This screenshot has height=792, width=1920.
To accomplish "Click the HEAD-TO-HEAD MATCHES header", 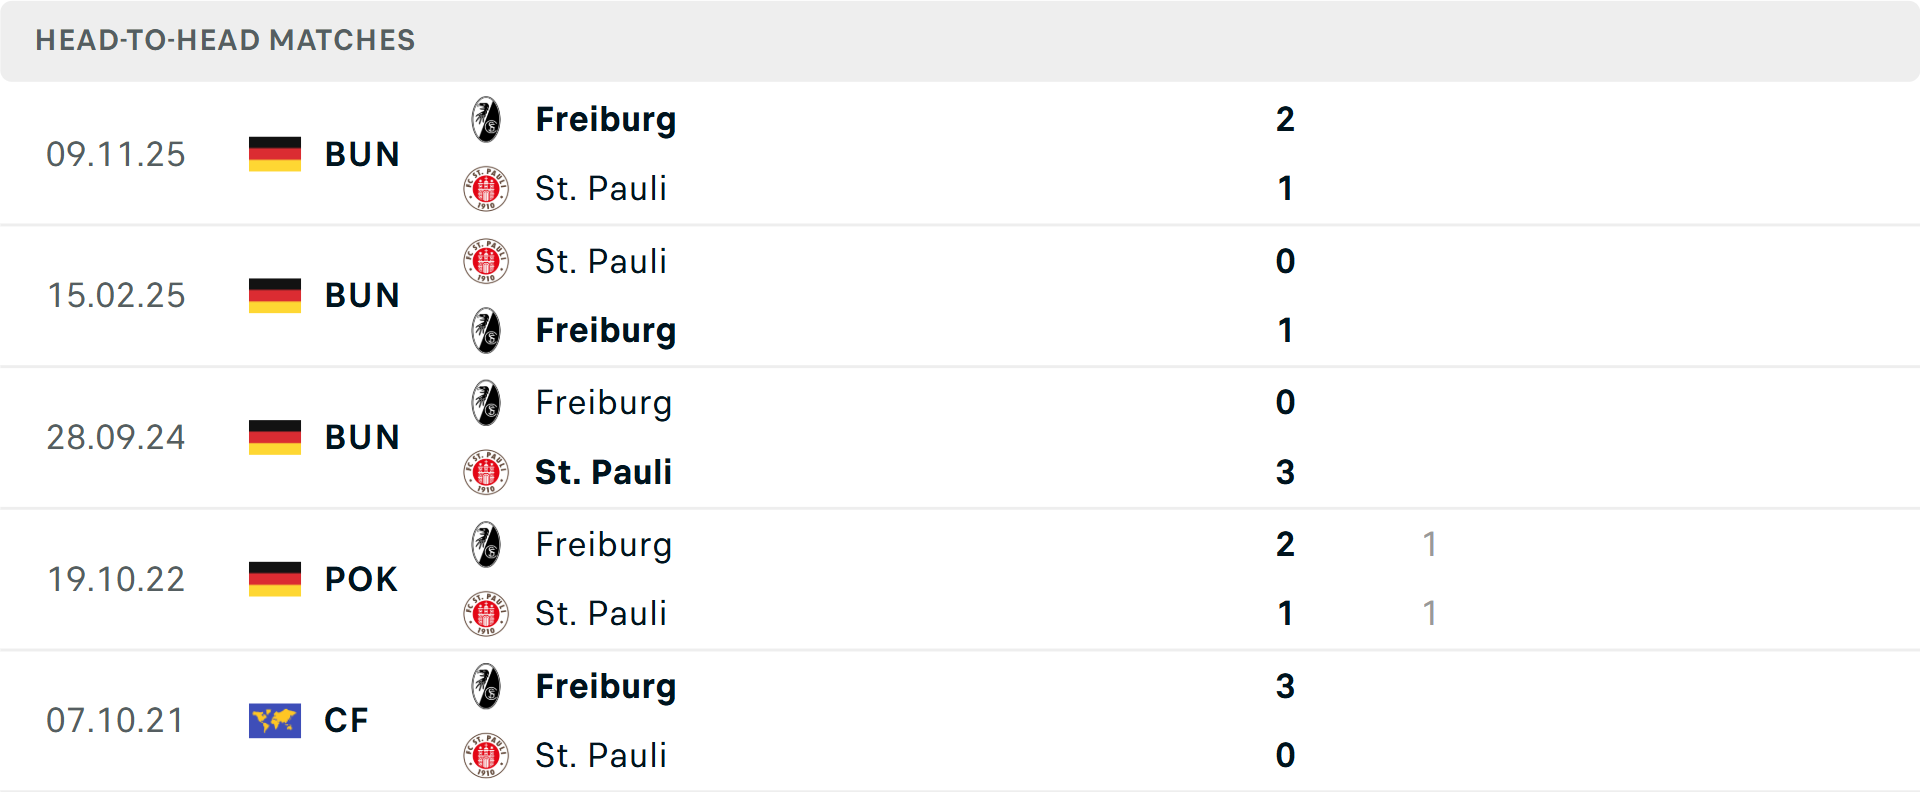I will (x=225, y=40).
